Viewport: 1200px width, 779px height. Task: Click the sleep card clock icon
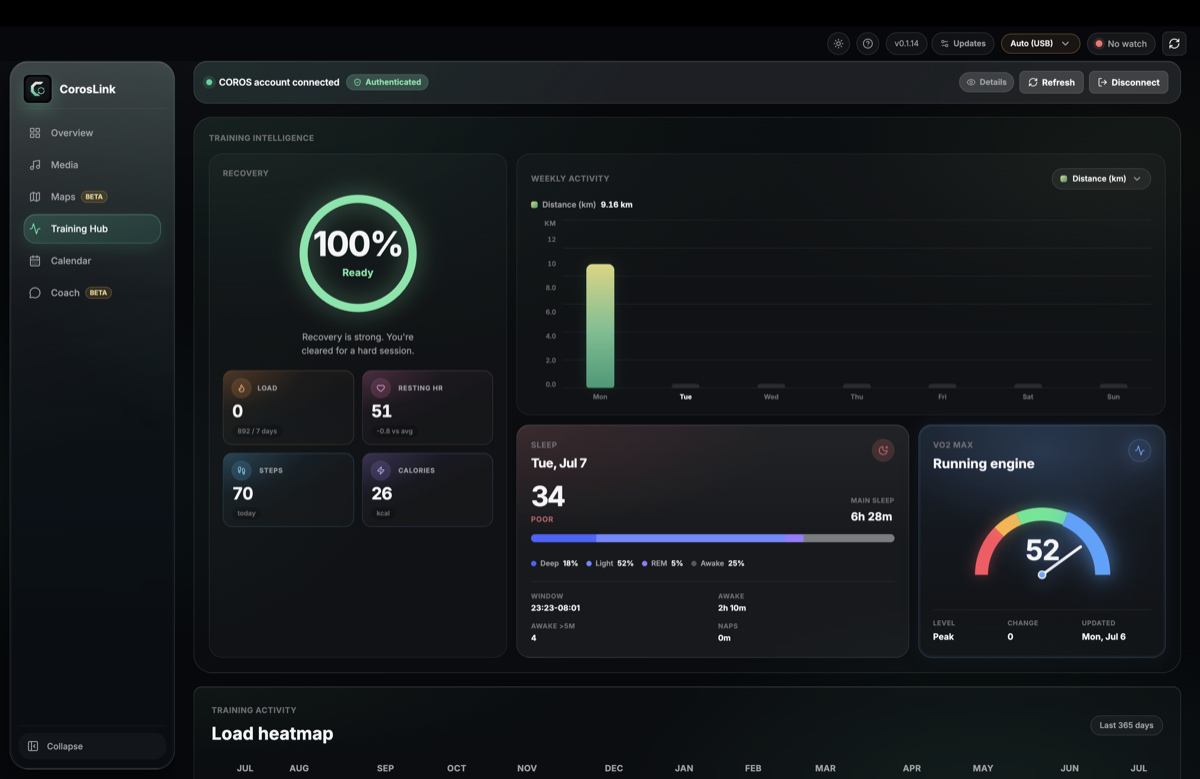pos(883,450)
